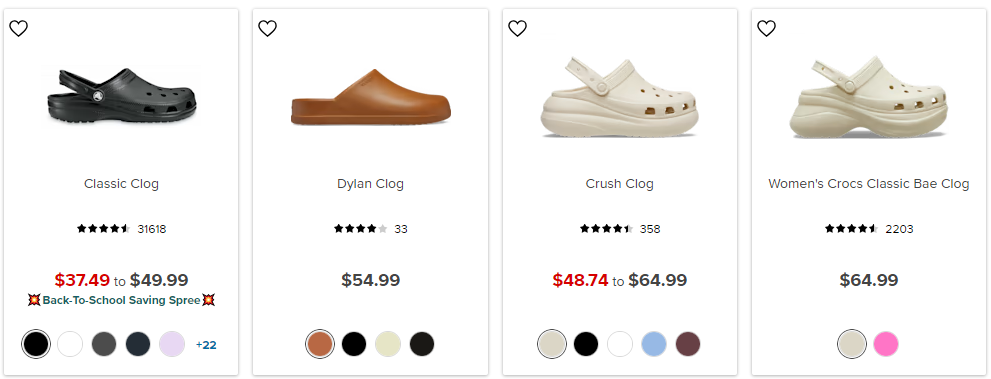Open the Classic Clog product title
This screenshot has height=379, width=991.
pos(121,184)
